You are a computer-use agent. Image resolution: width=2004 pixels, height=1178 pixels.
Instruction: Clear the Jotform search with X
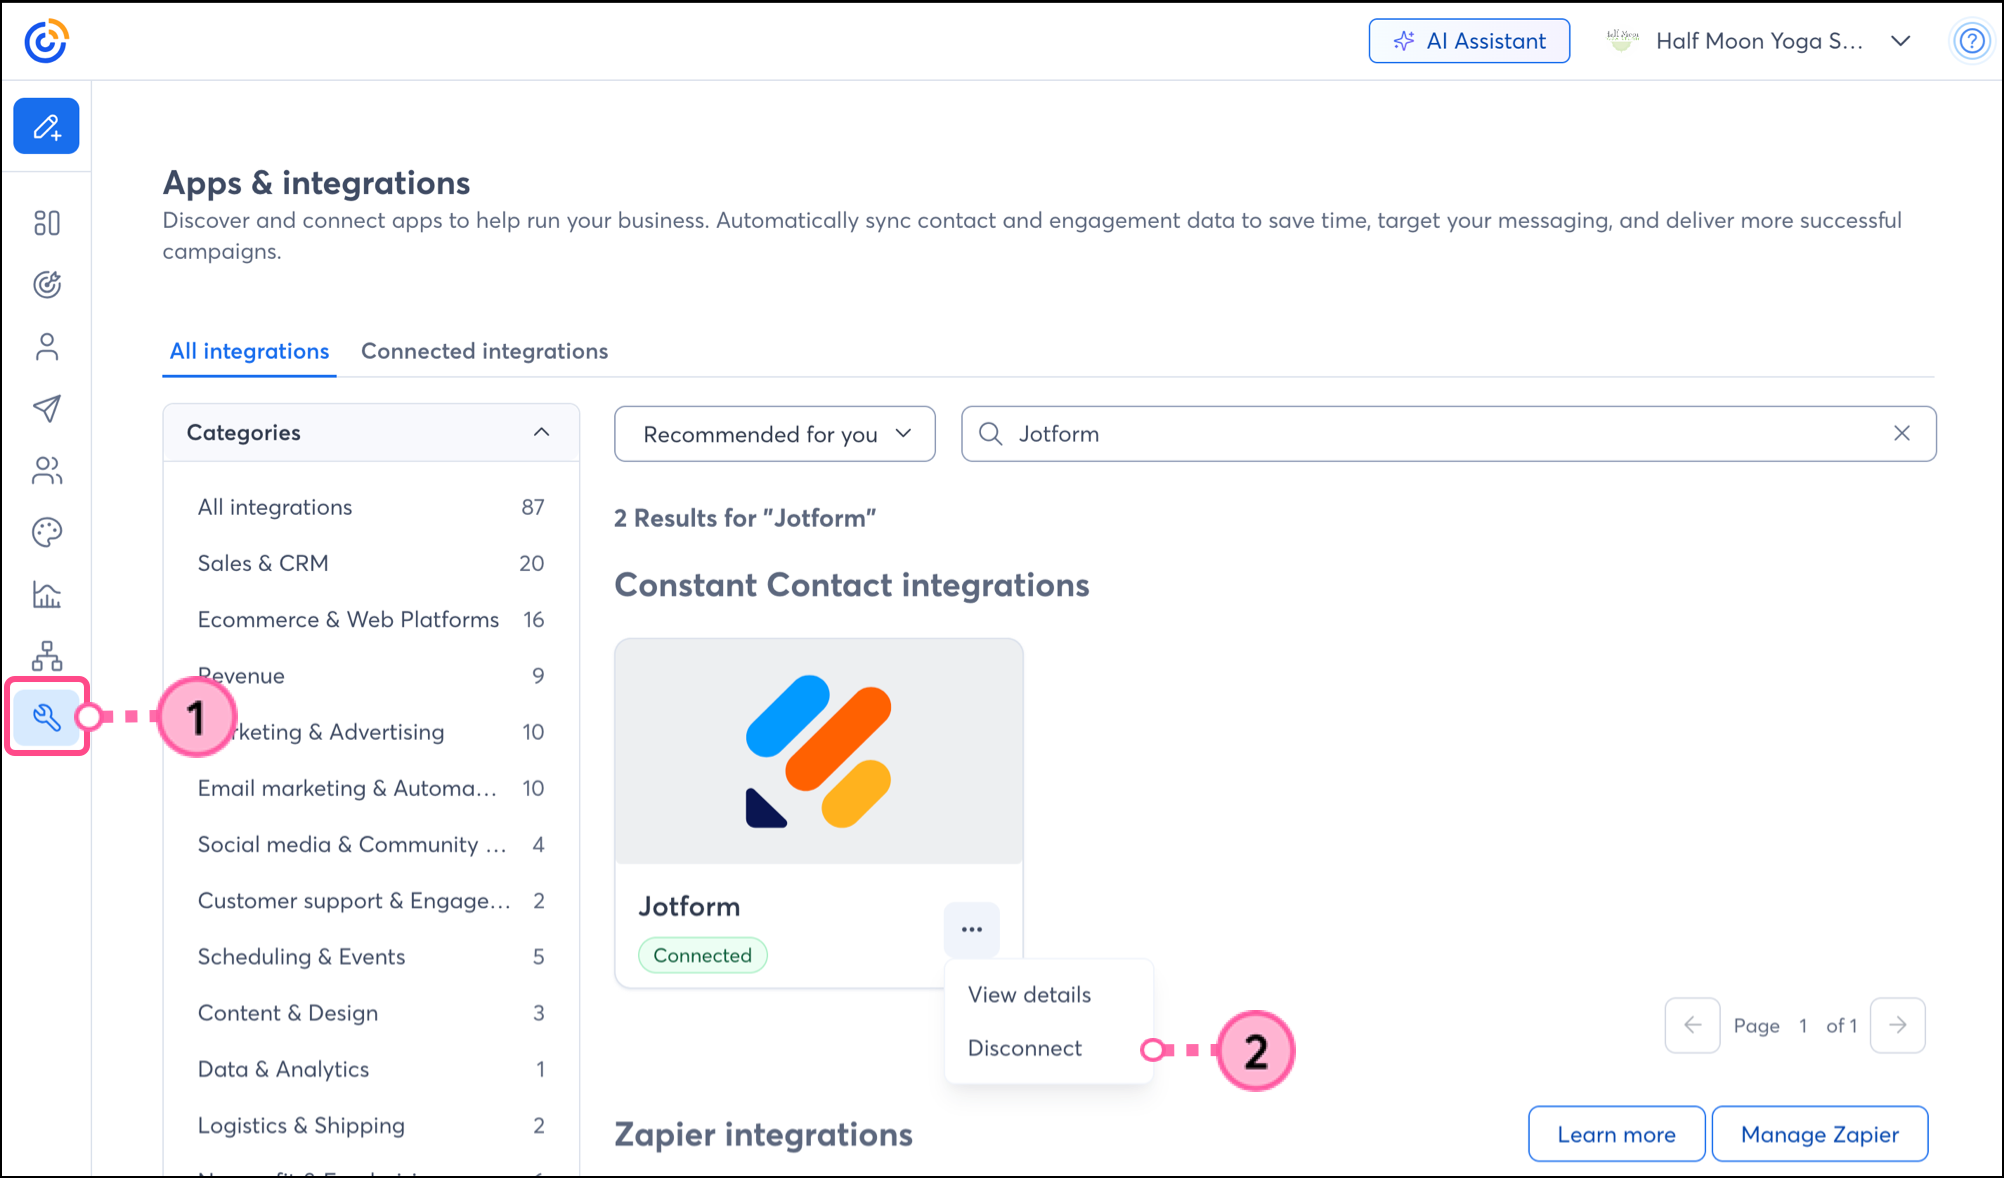point(1901,433)
